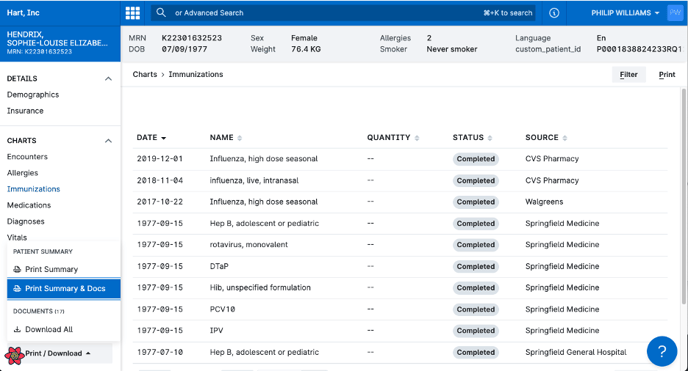Toggle Date column sort arrow

coord(164,138)
